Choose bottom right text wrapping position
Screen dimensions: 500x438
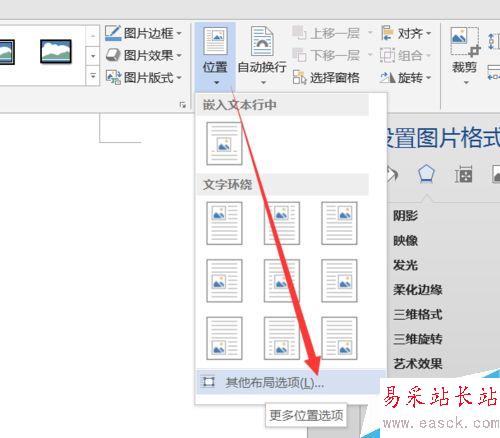339,338
